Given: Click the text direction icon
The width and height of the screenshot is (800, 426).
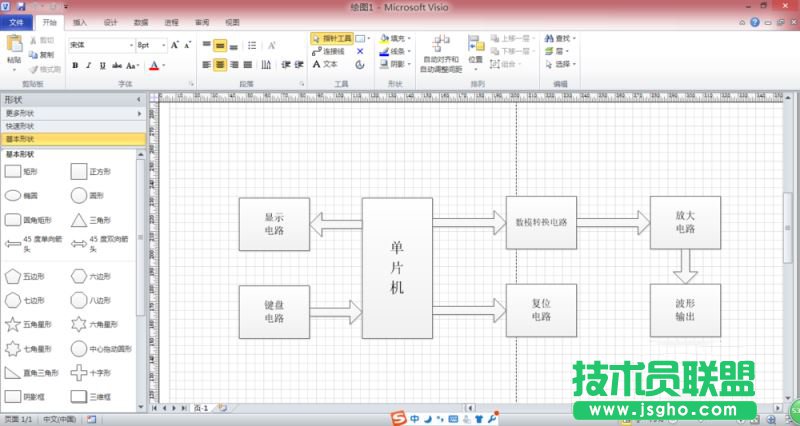Looking at the screenshot, I should pyautogui.click(x=266, y=65).
